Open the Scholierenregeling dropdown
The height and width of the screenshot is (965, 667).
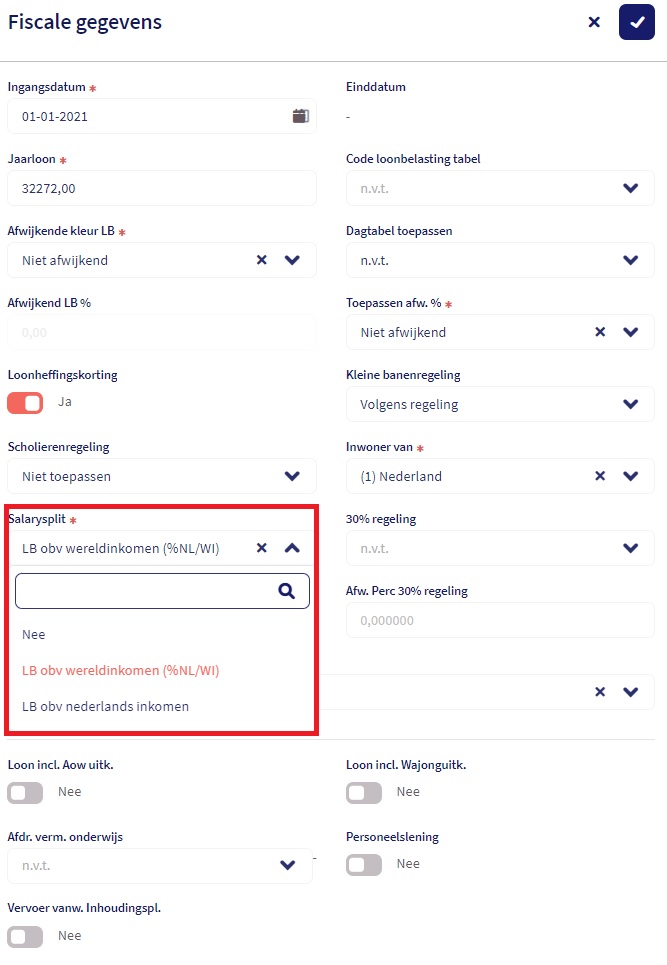pyautogui.click(x=292, y=476)
